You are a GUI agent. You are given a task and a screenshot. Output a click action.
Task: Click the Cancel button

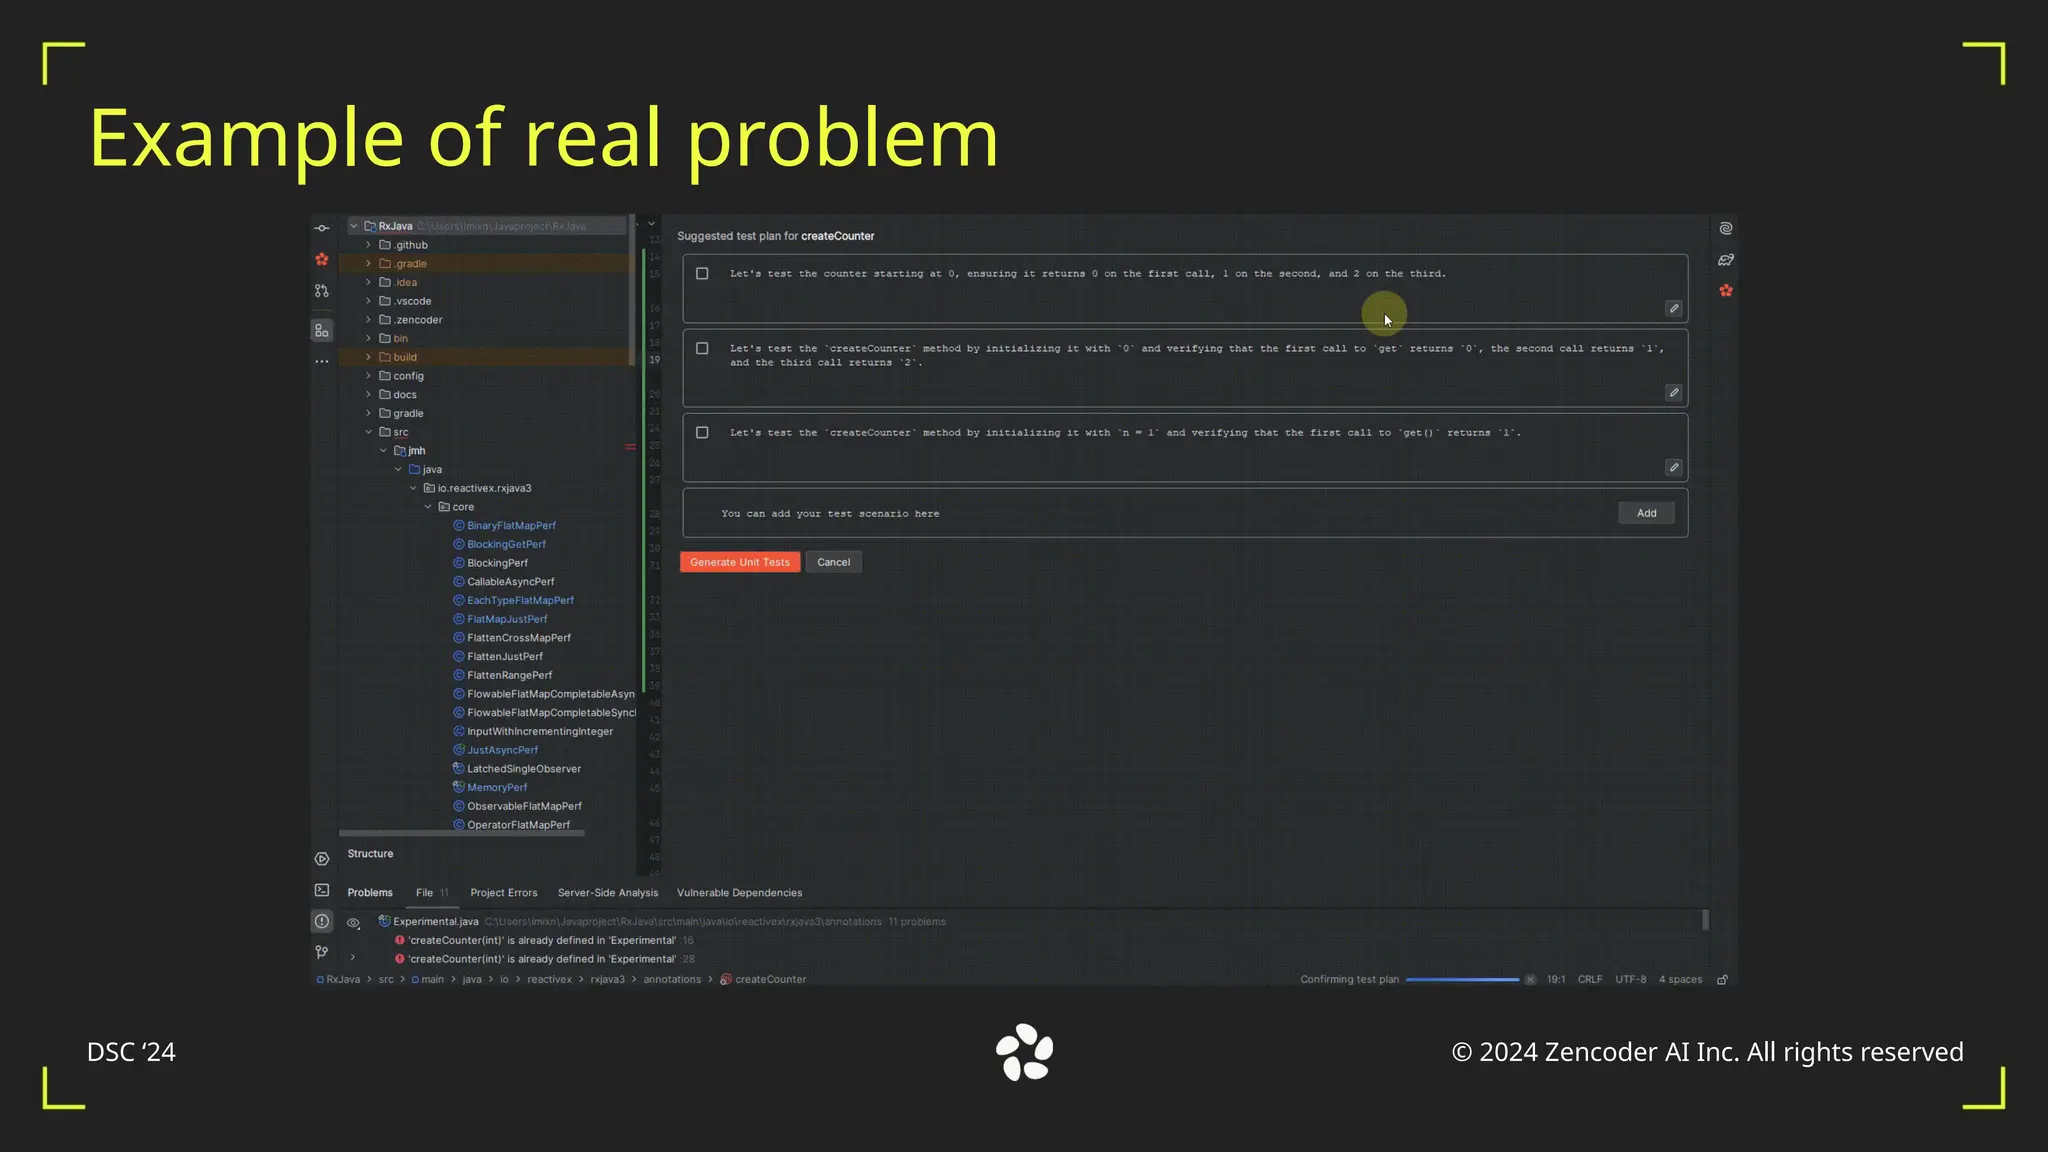(833, 562)
